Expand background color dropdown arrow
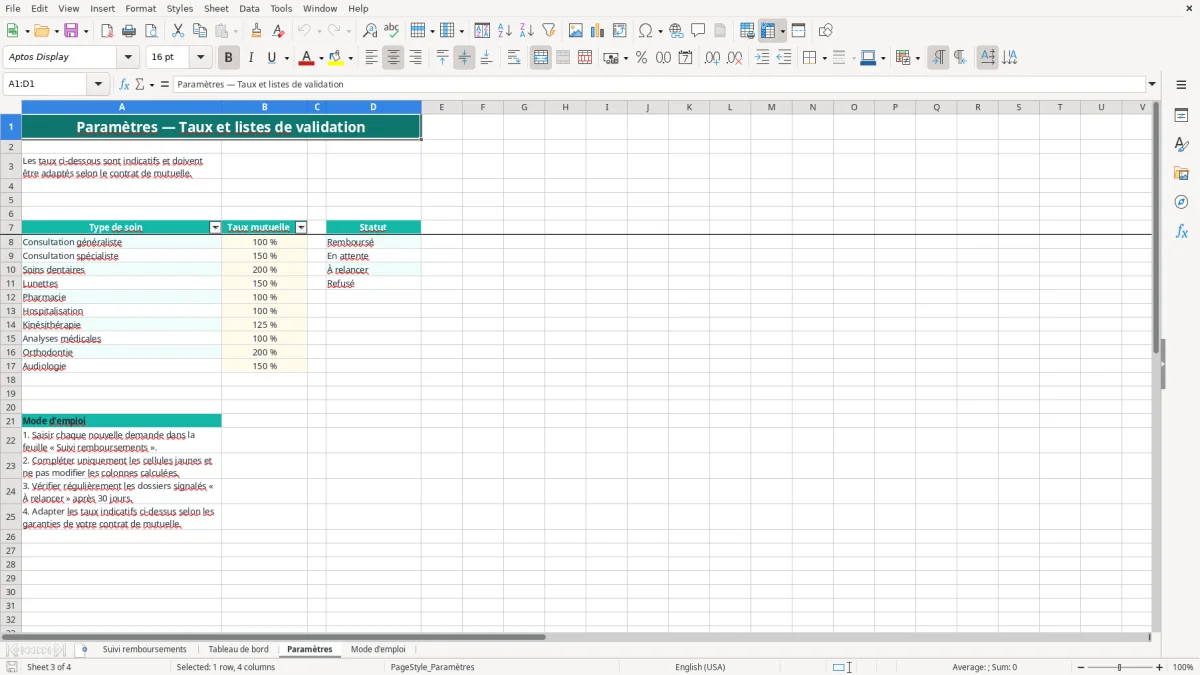 click(350, 58)
